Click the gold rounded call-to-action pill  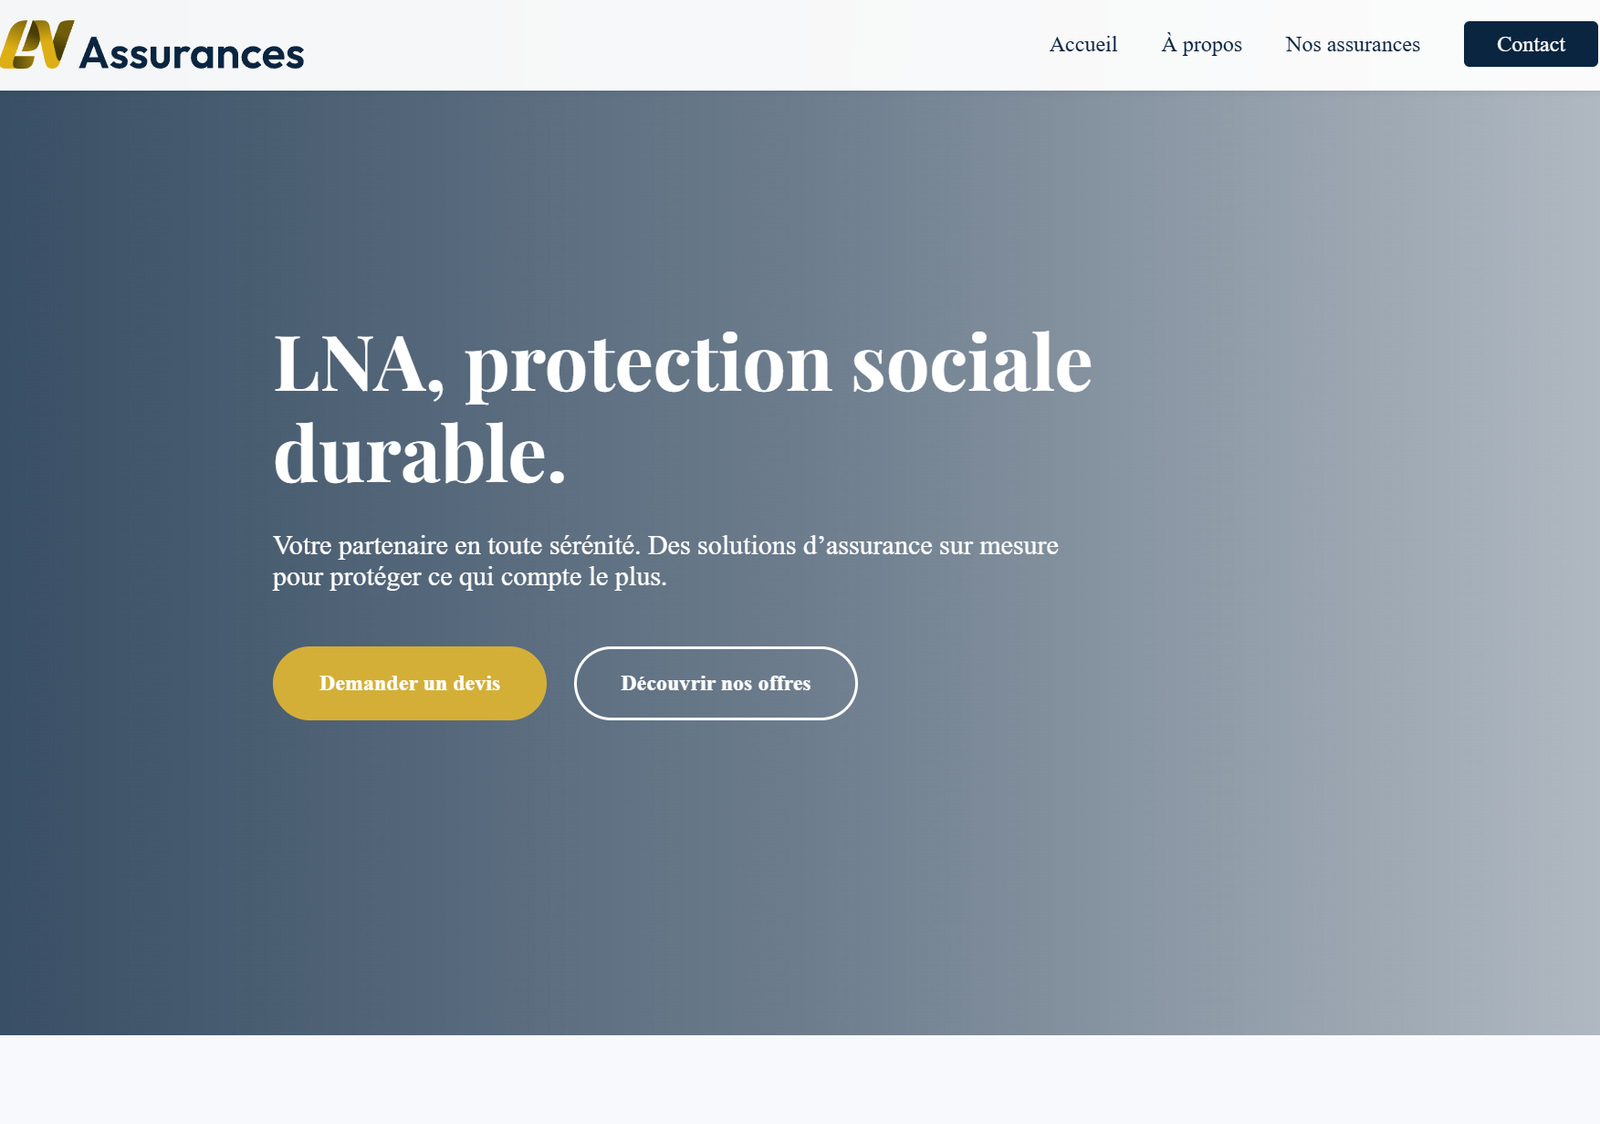tap(409, 683)
